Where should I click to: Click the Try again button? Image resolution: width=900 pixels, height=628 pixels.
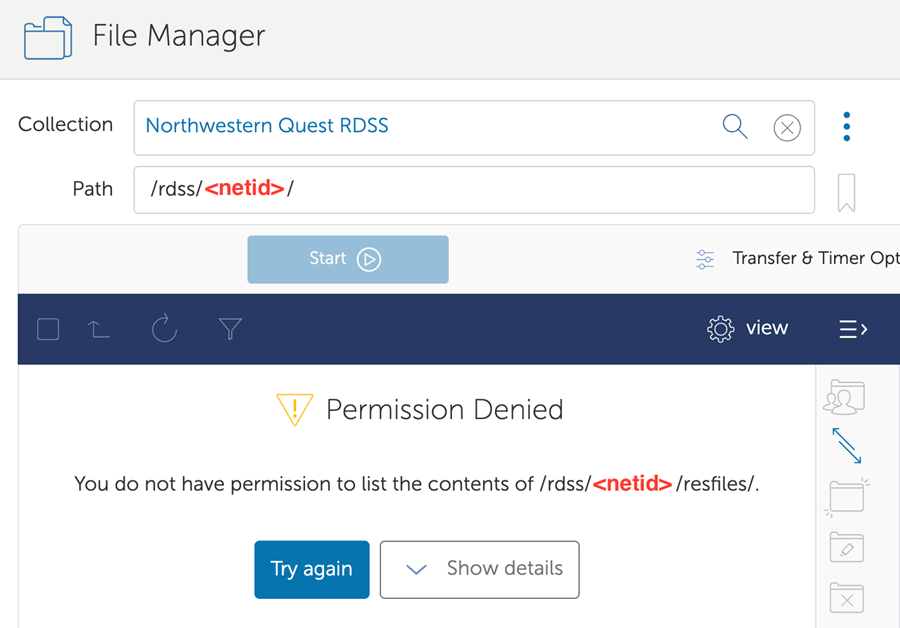[312, 569]
